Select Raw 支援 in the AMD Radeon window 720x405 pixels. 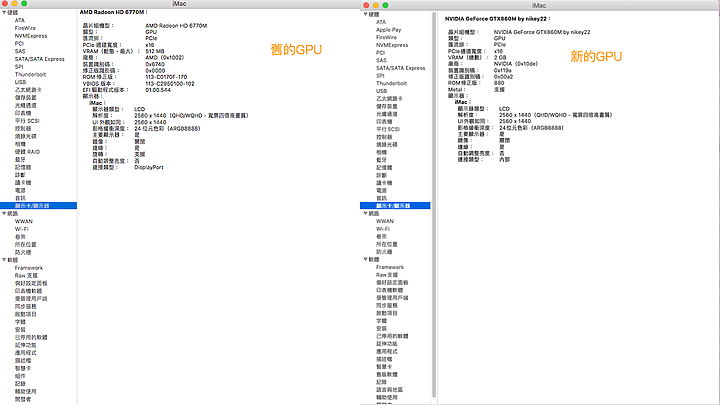click(x=26, y=276)
